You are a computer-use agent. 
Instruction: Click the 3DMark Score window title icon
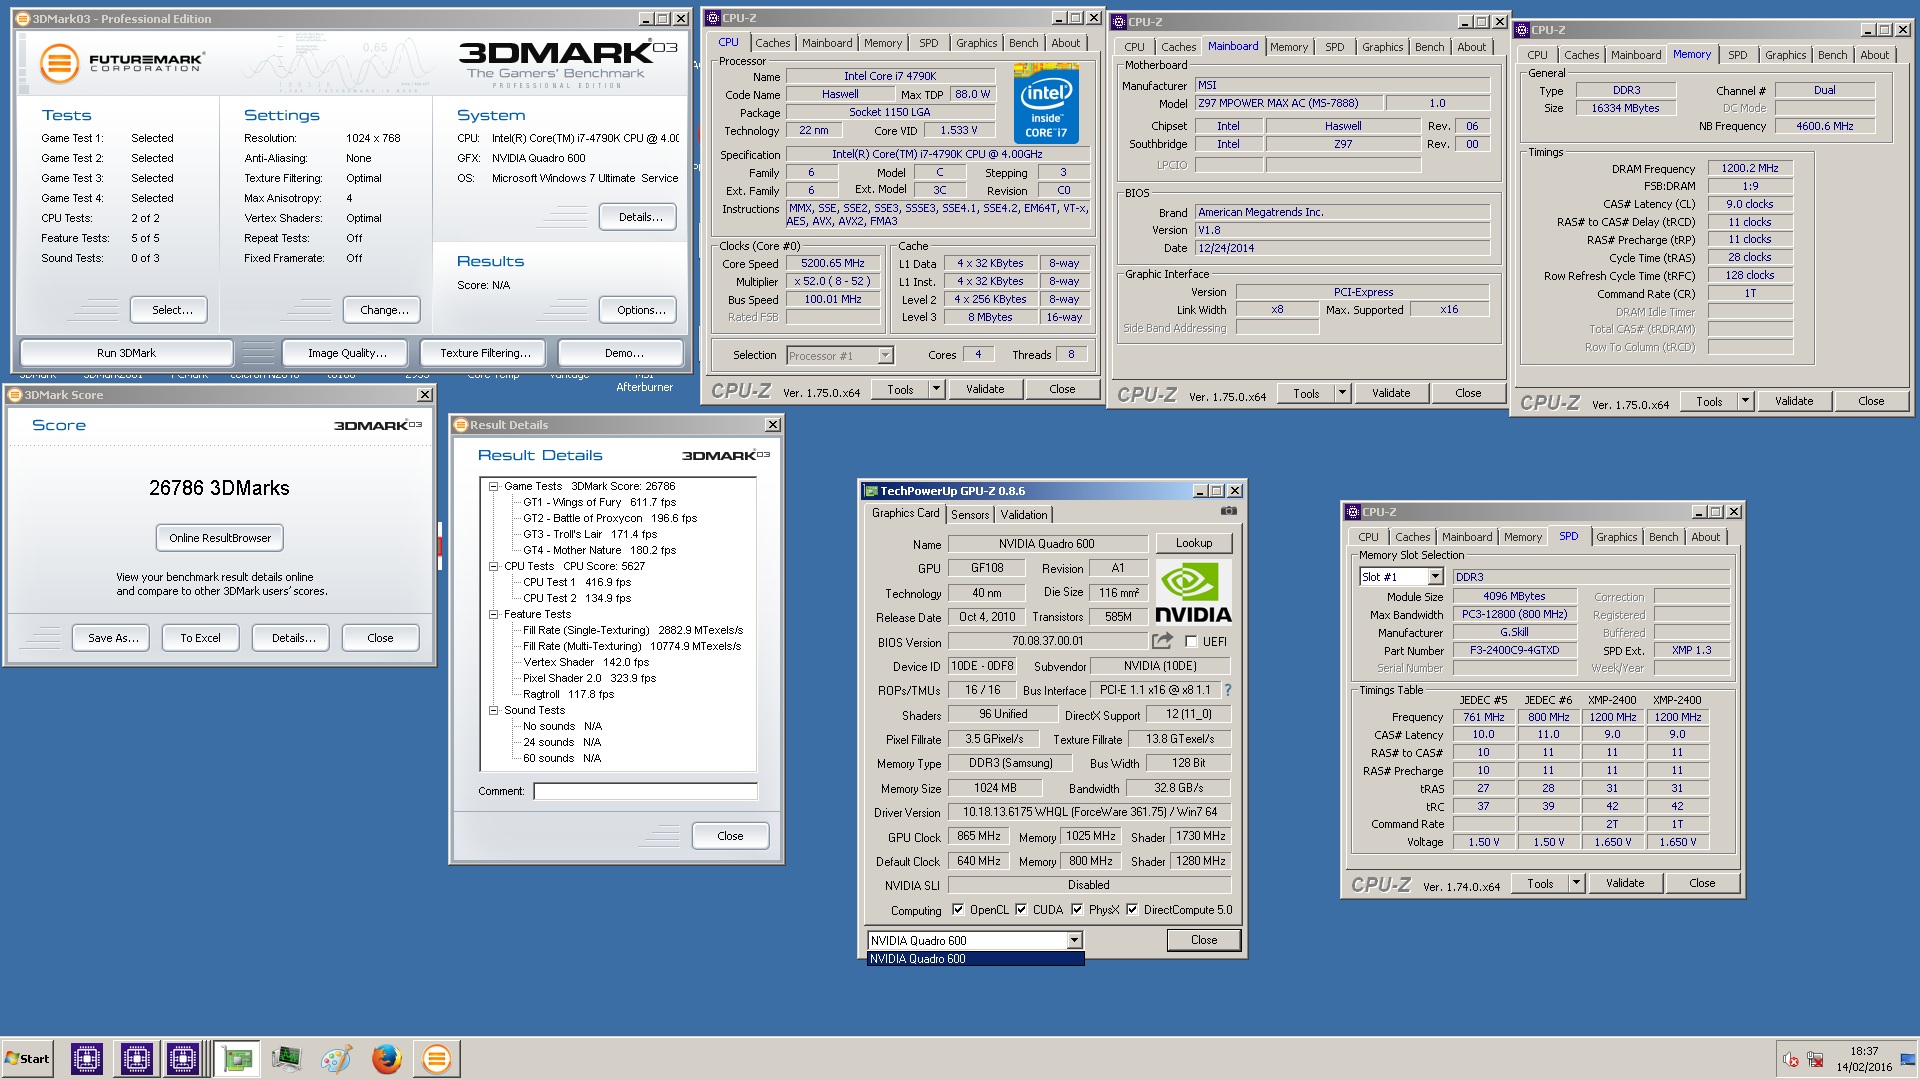point(15,395)
